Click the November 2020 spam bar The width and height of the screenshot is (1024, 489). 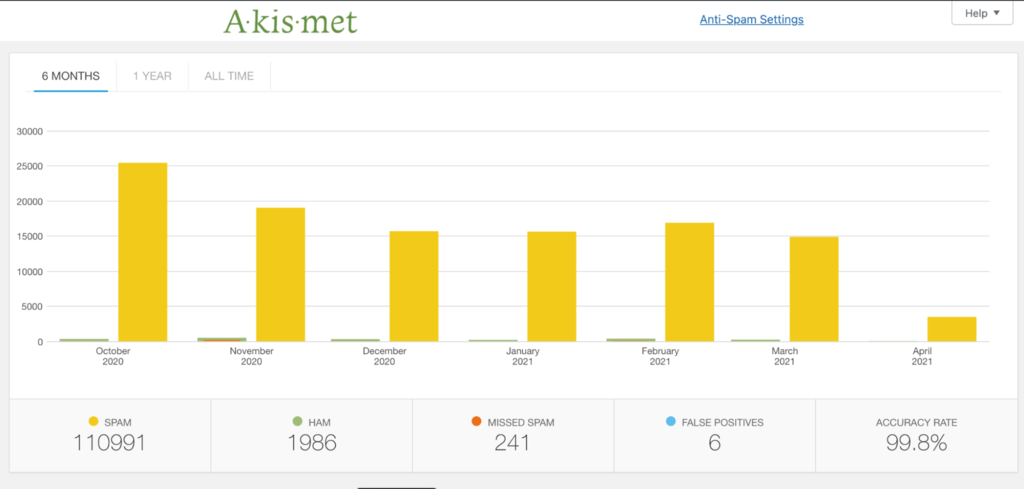pyautogui.click(x=280, y=274)
